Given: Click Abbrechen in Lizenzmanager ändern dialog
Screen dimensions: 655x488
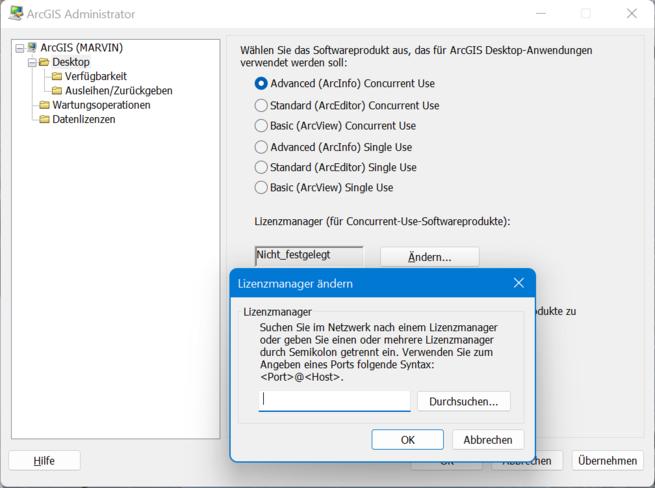Looking at the screenshot, I should click(x=488, y=440).
